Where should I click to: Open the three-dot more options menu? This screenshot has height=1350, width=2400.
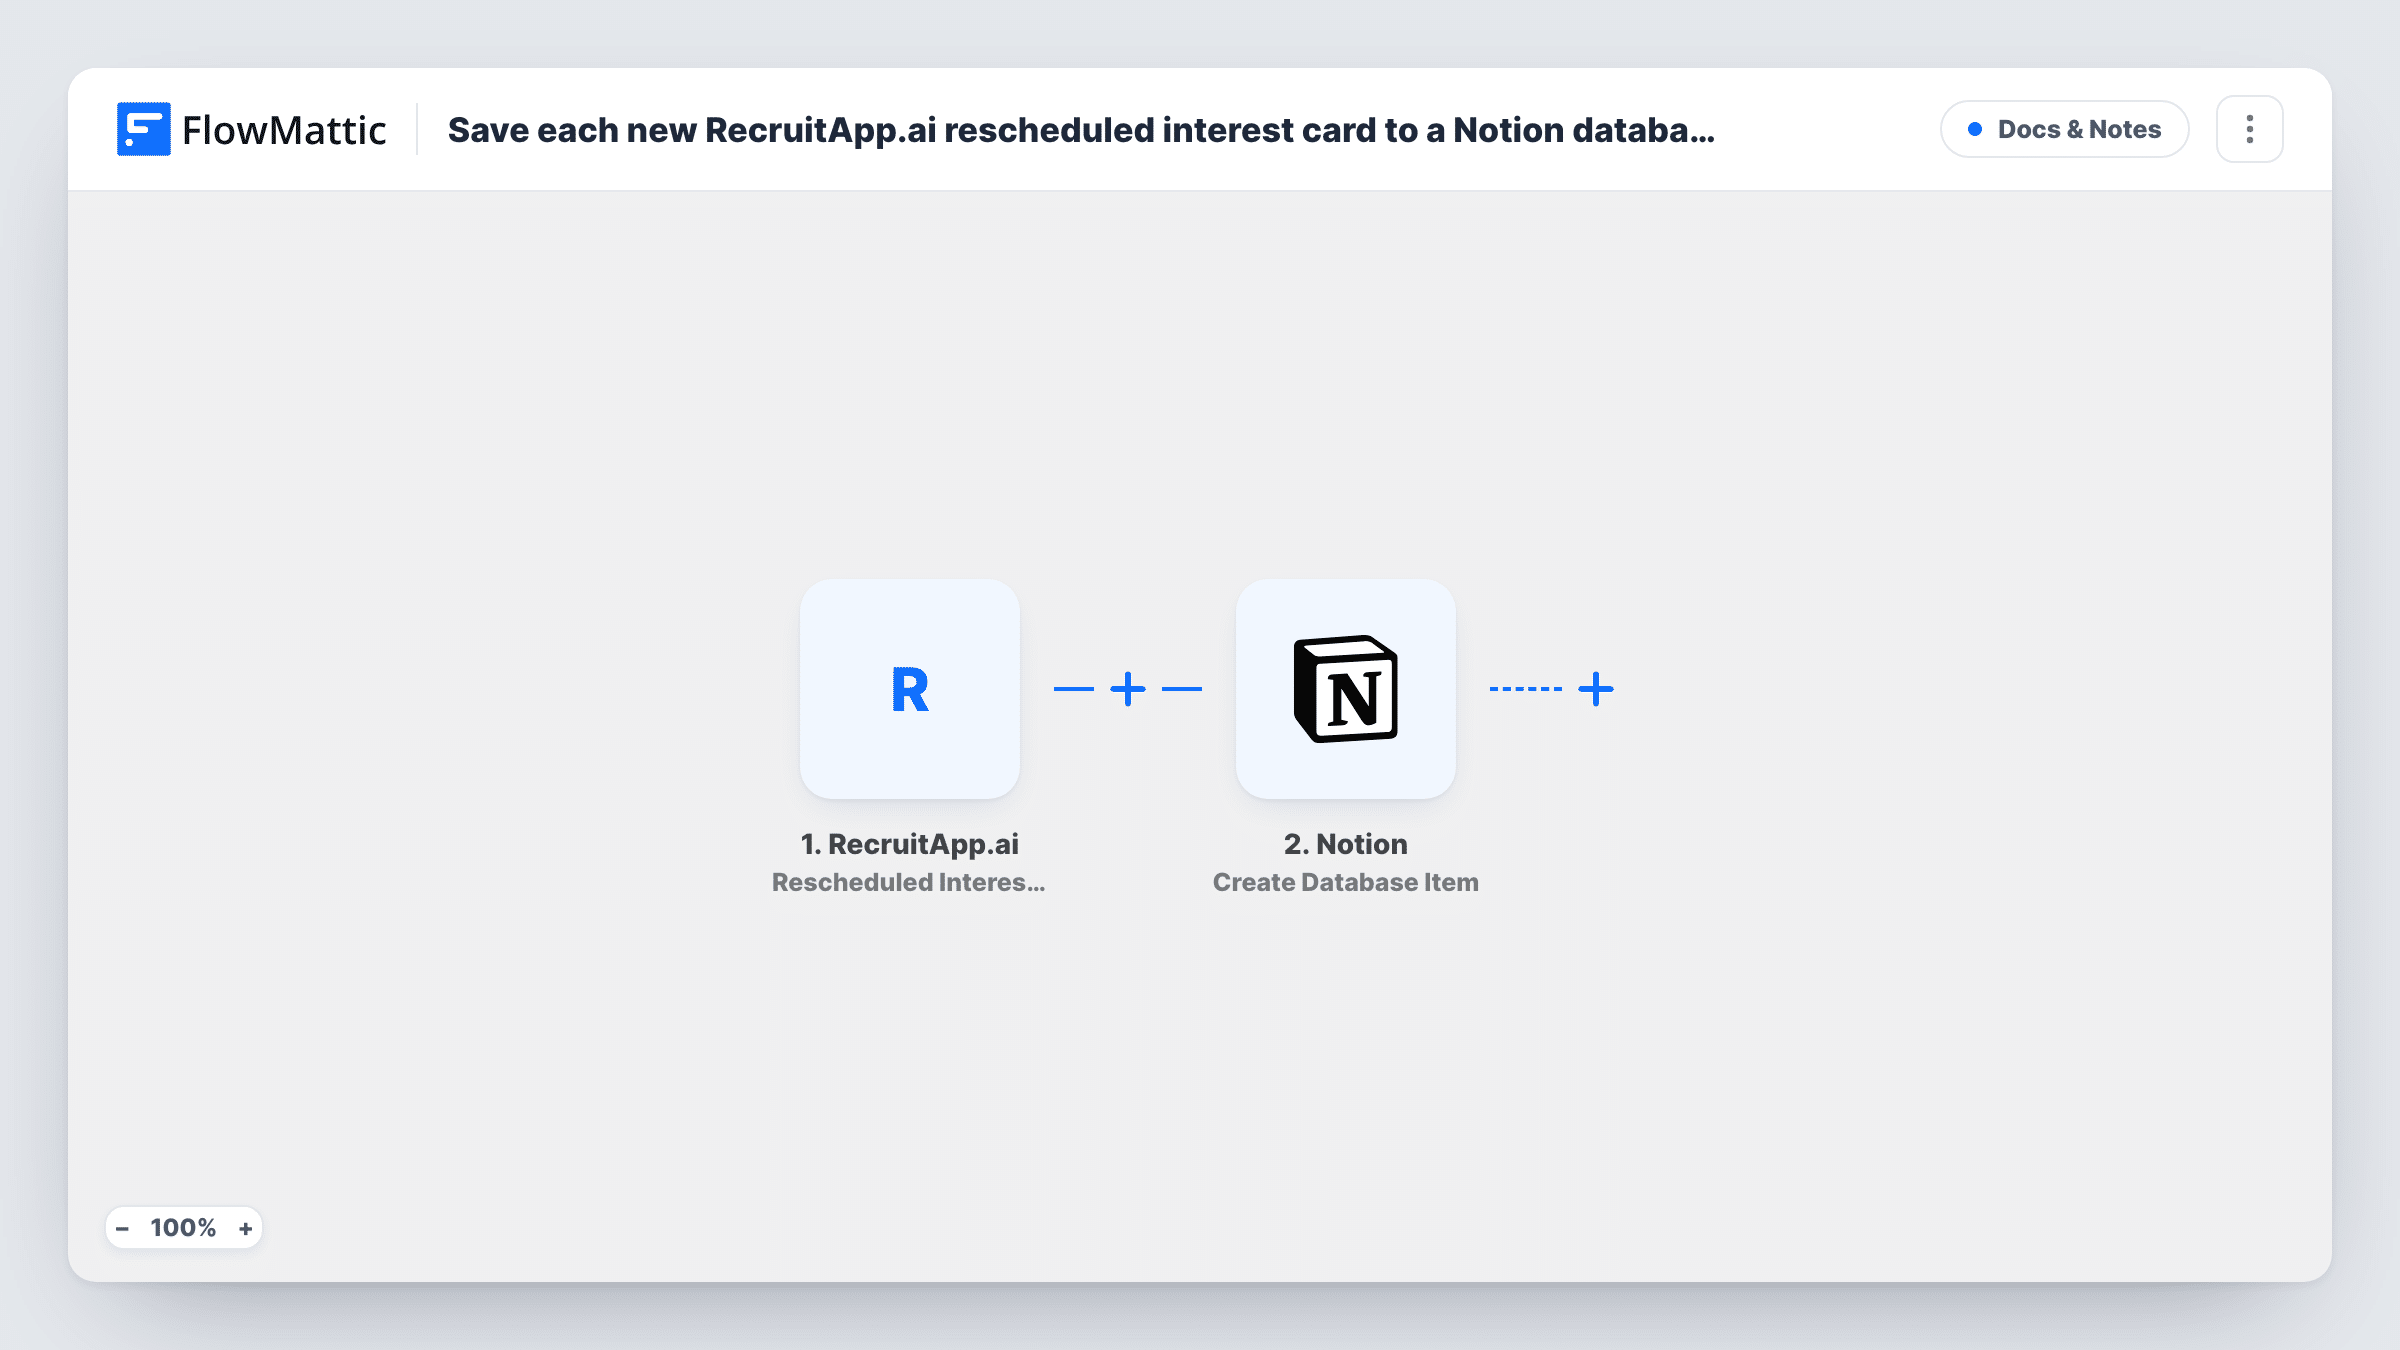[x=2250, y=129]
